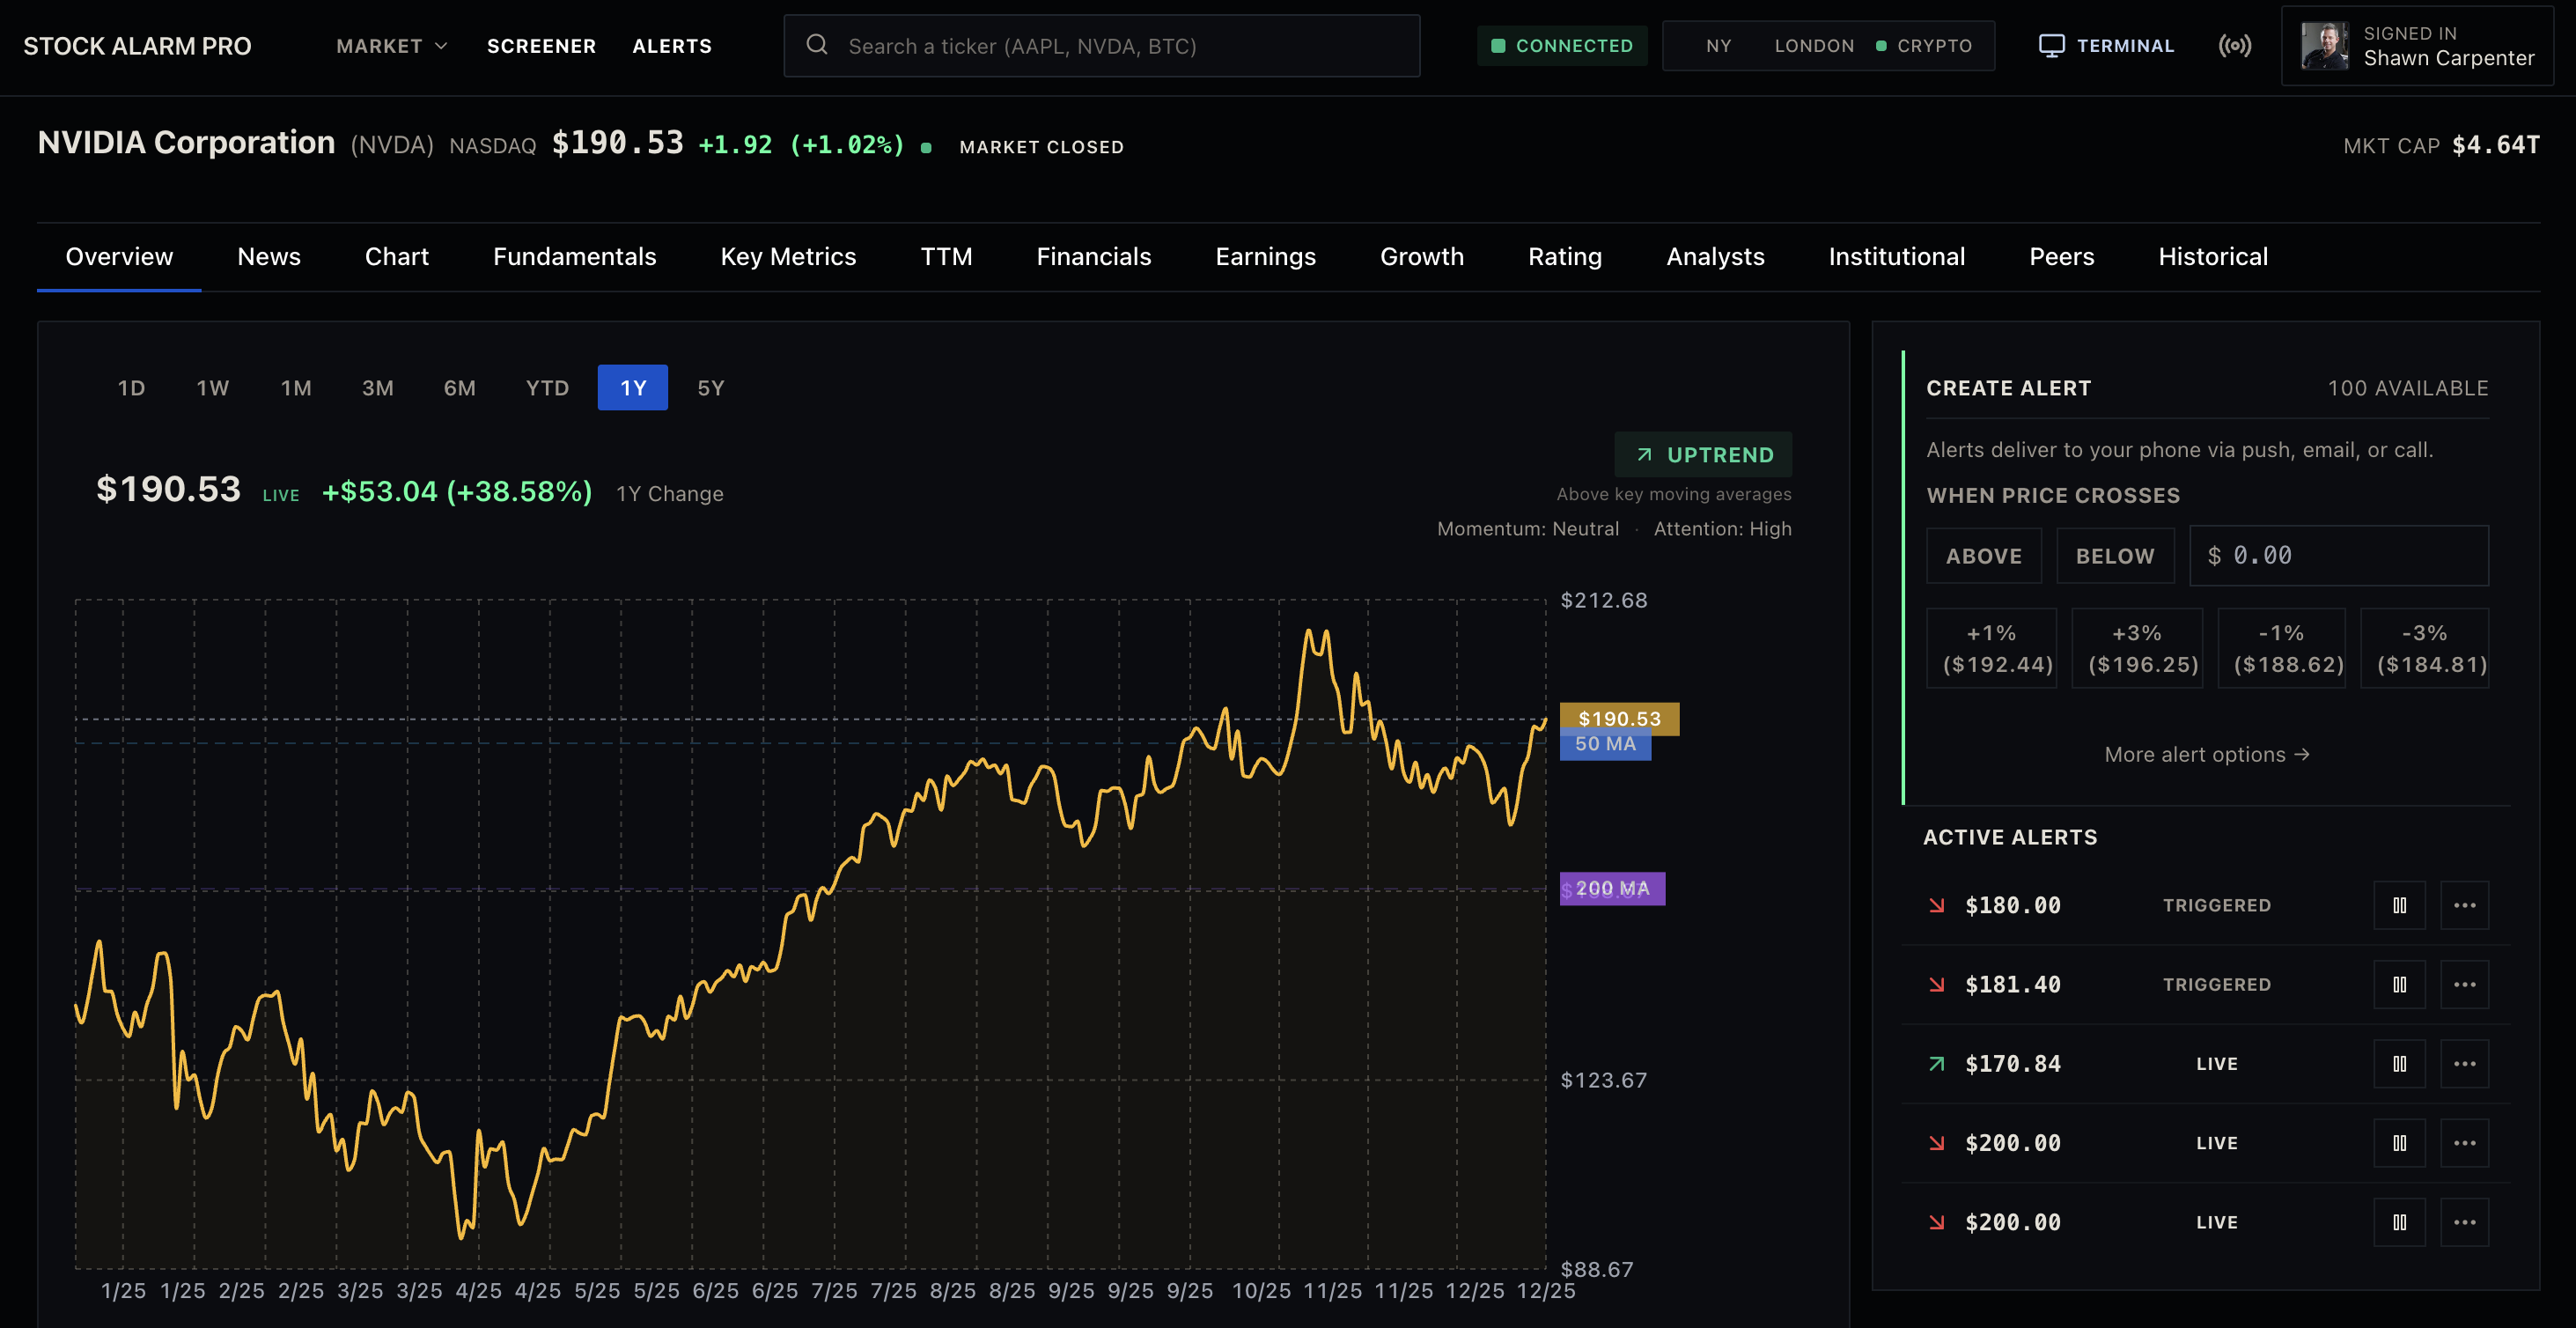Viewport: 2576px width, 1328px height.
Task: Open the SCREENER page link
Action: tap(541, 46)
